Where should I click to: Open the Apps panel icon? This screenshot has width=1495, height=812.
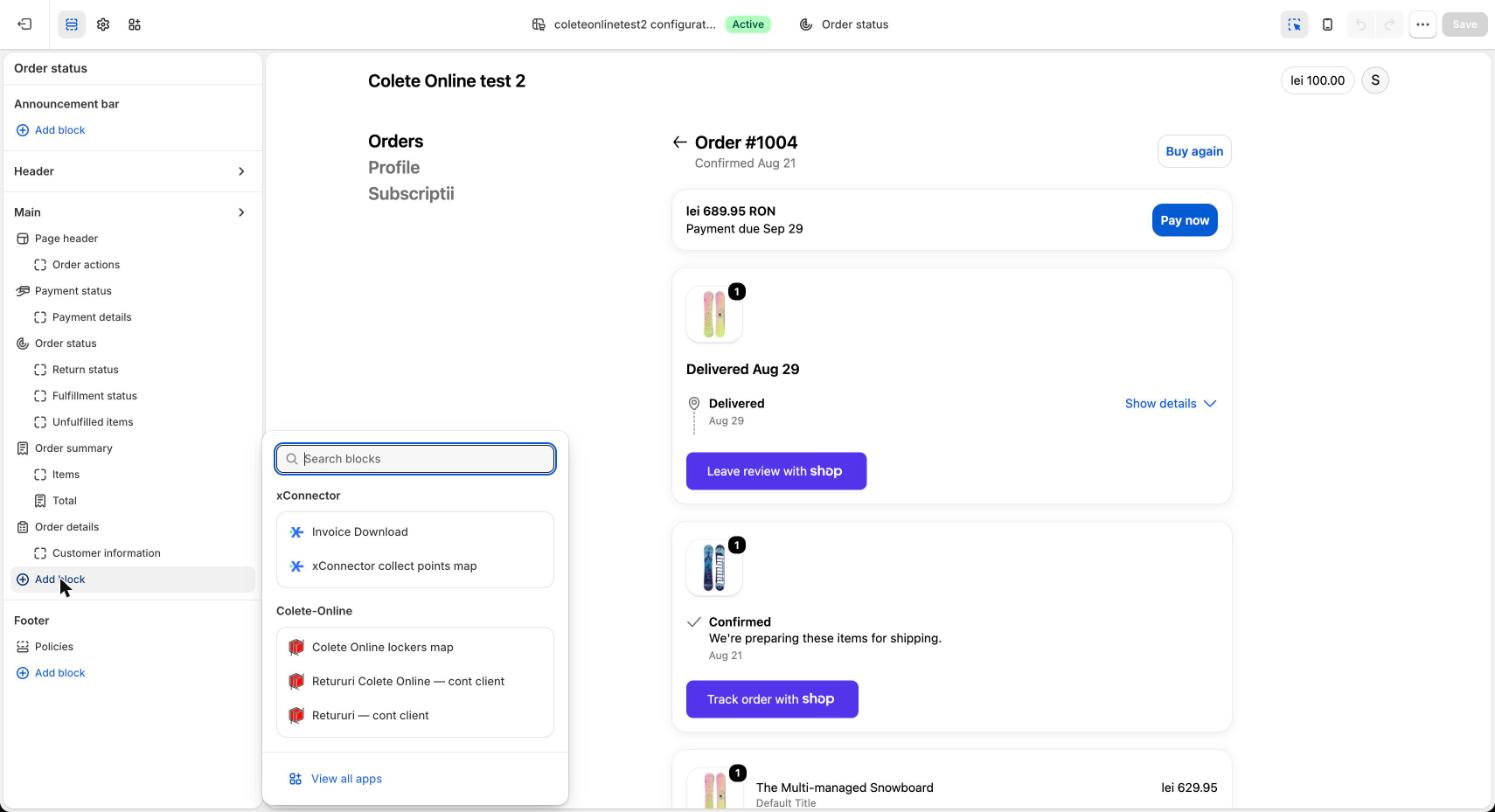pyautogui.click(x=135, y=24)
